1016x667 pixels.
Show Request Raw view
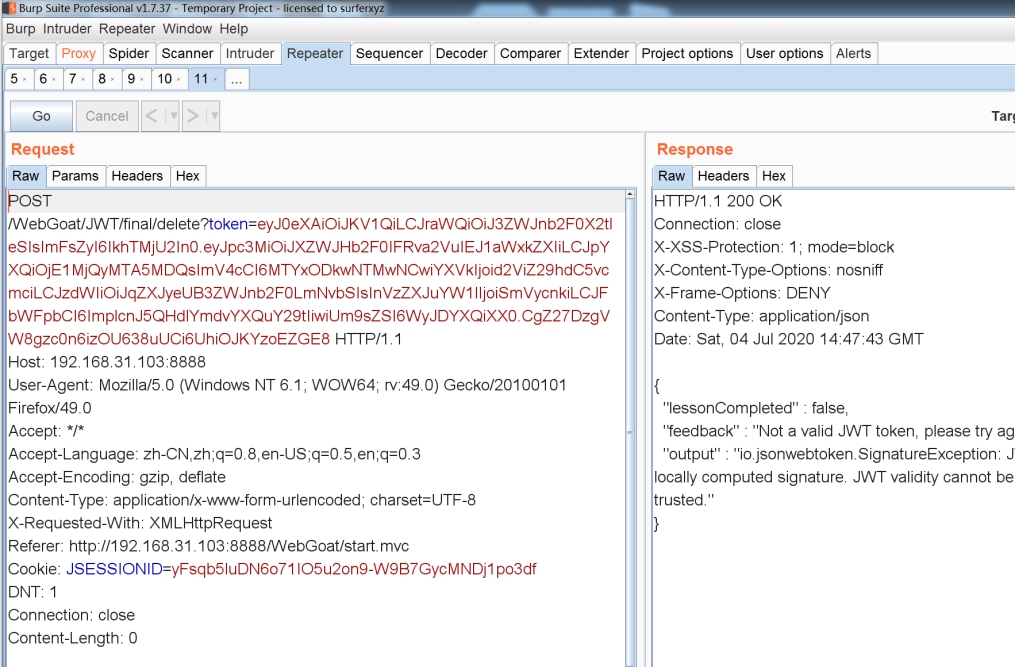pos(26,176)
